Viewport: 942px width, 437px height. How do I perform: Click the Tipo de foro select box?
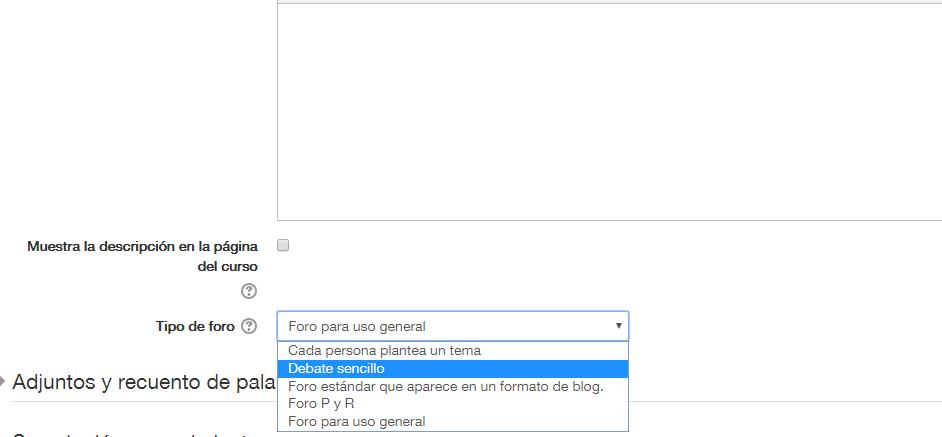(x=453, y=326)
